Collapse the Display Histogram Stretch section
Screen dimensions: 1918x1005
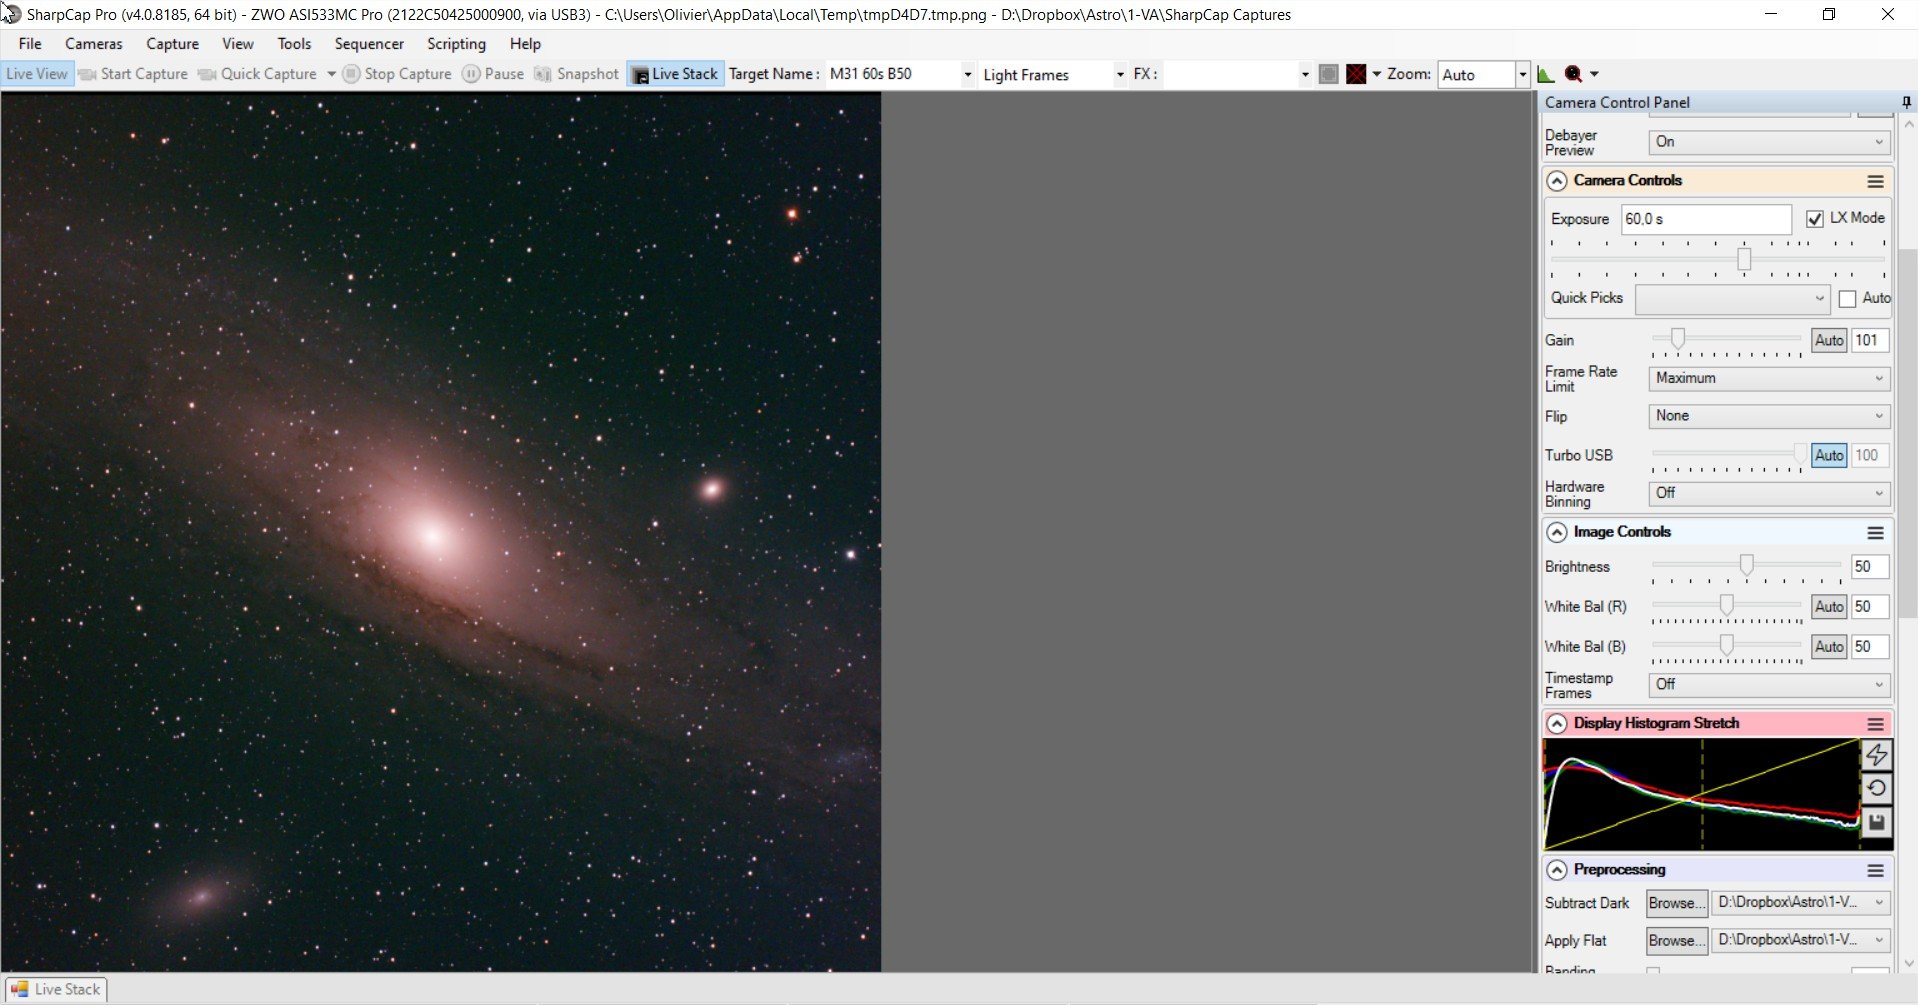1557,723
